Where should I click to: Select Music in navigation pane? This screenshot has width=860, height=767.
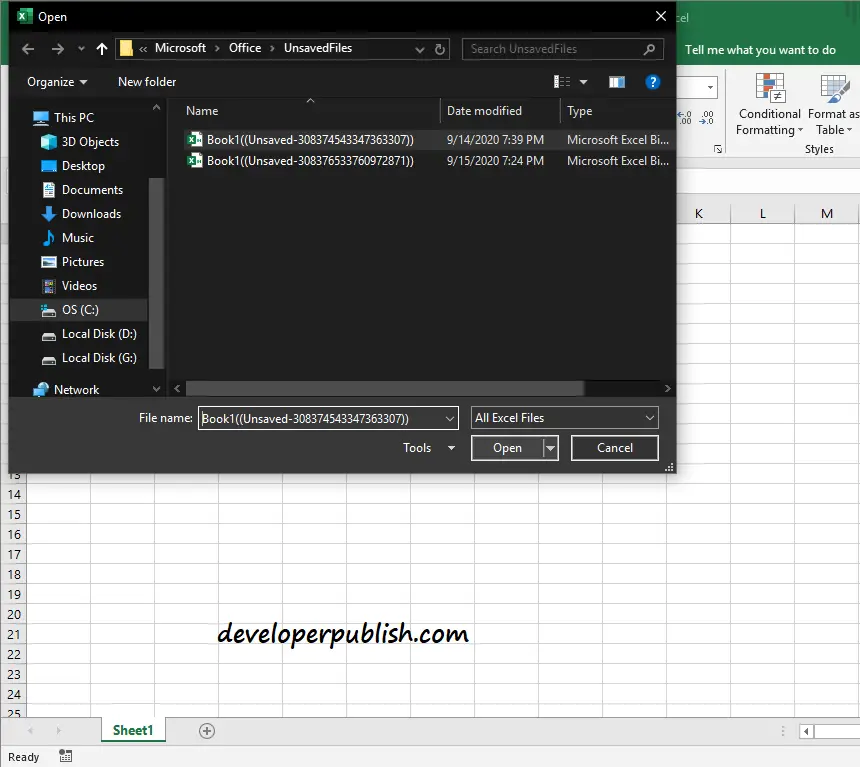point(77,238)
